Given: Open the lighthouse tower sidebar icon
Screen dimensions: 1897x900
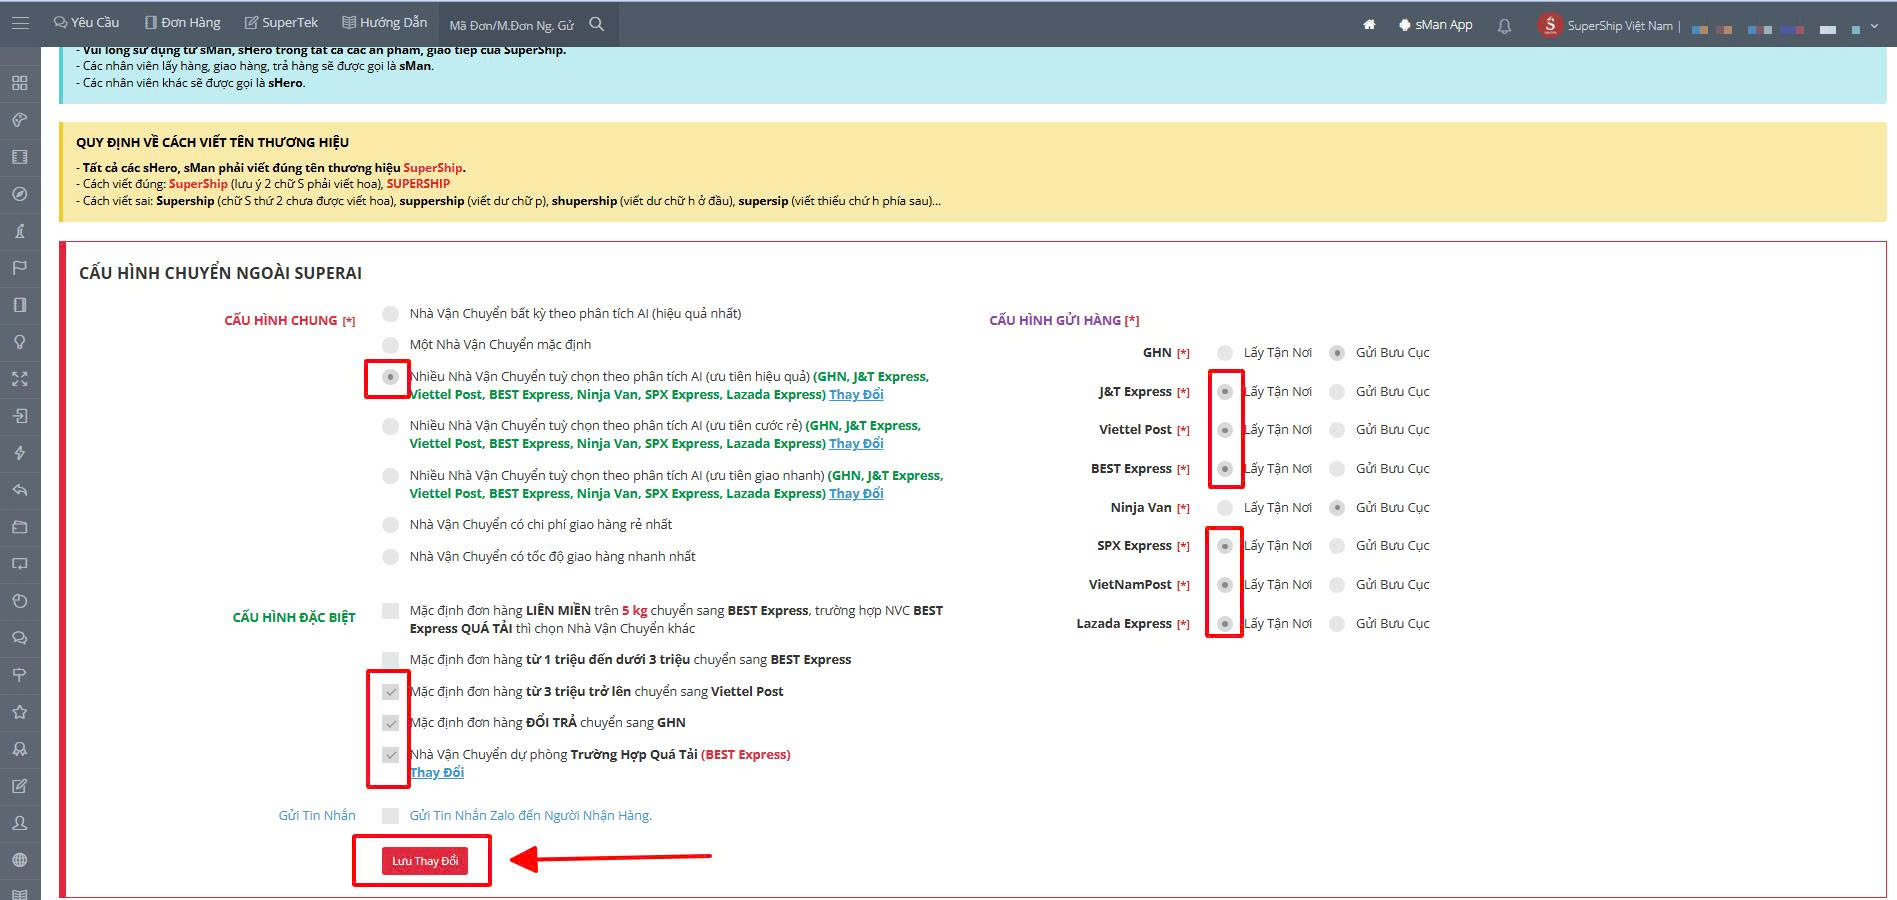Looking at the screenshot, I should pos(20,231).
